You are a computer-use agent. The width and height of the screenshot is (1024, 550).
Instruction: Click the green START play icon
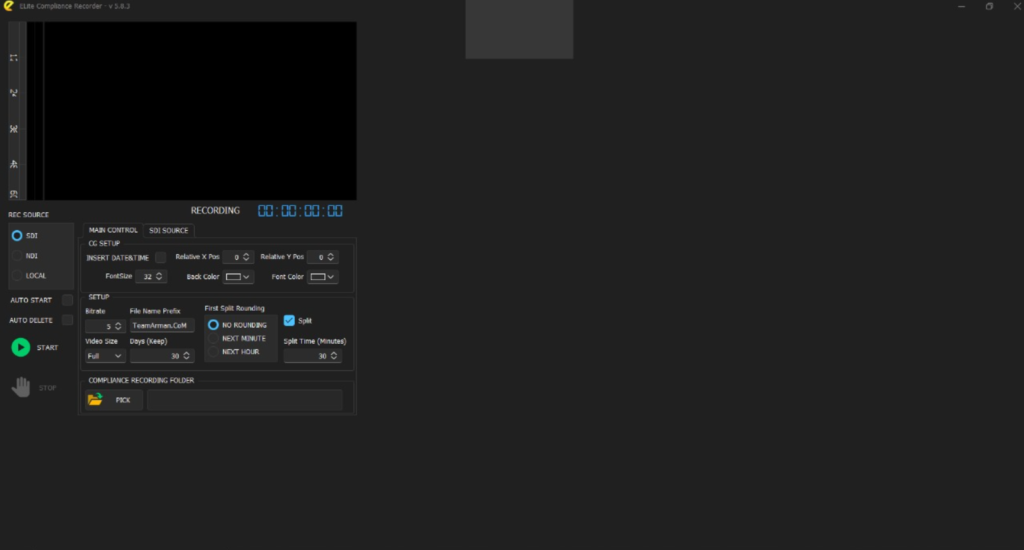pyautogui.click(x=20, y=347)
